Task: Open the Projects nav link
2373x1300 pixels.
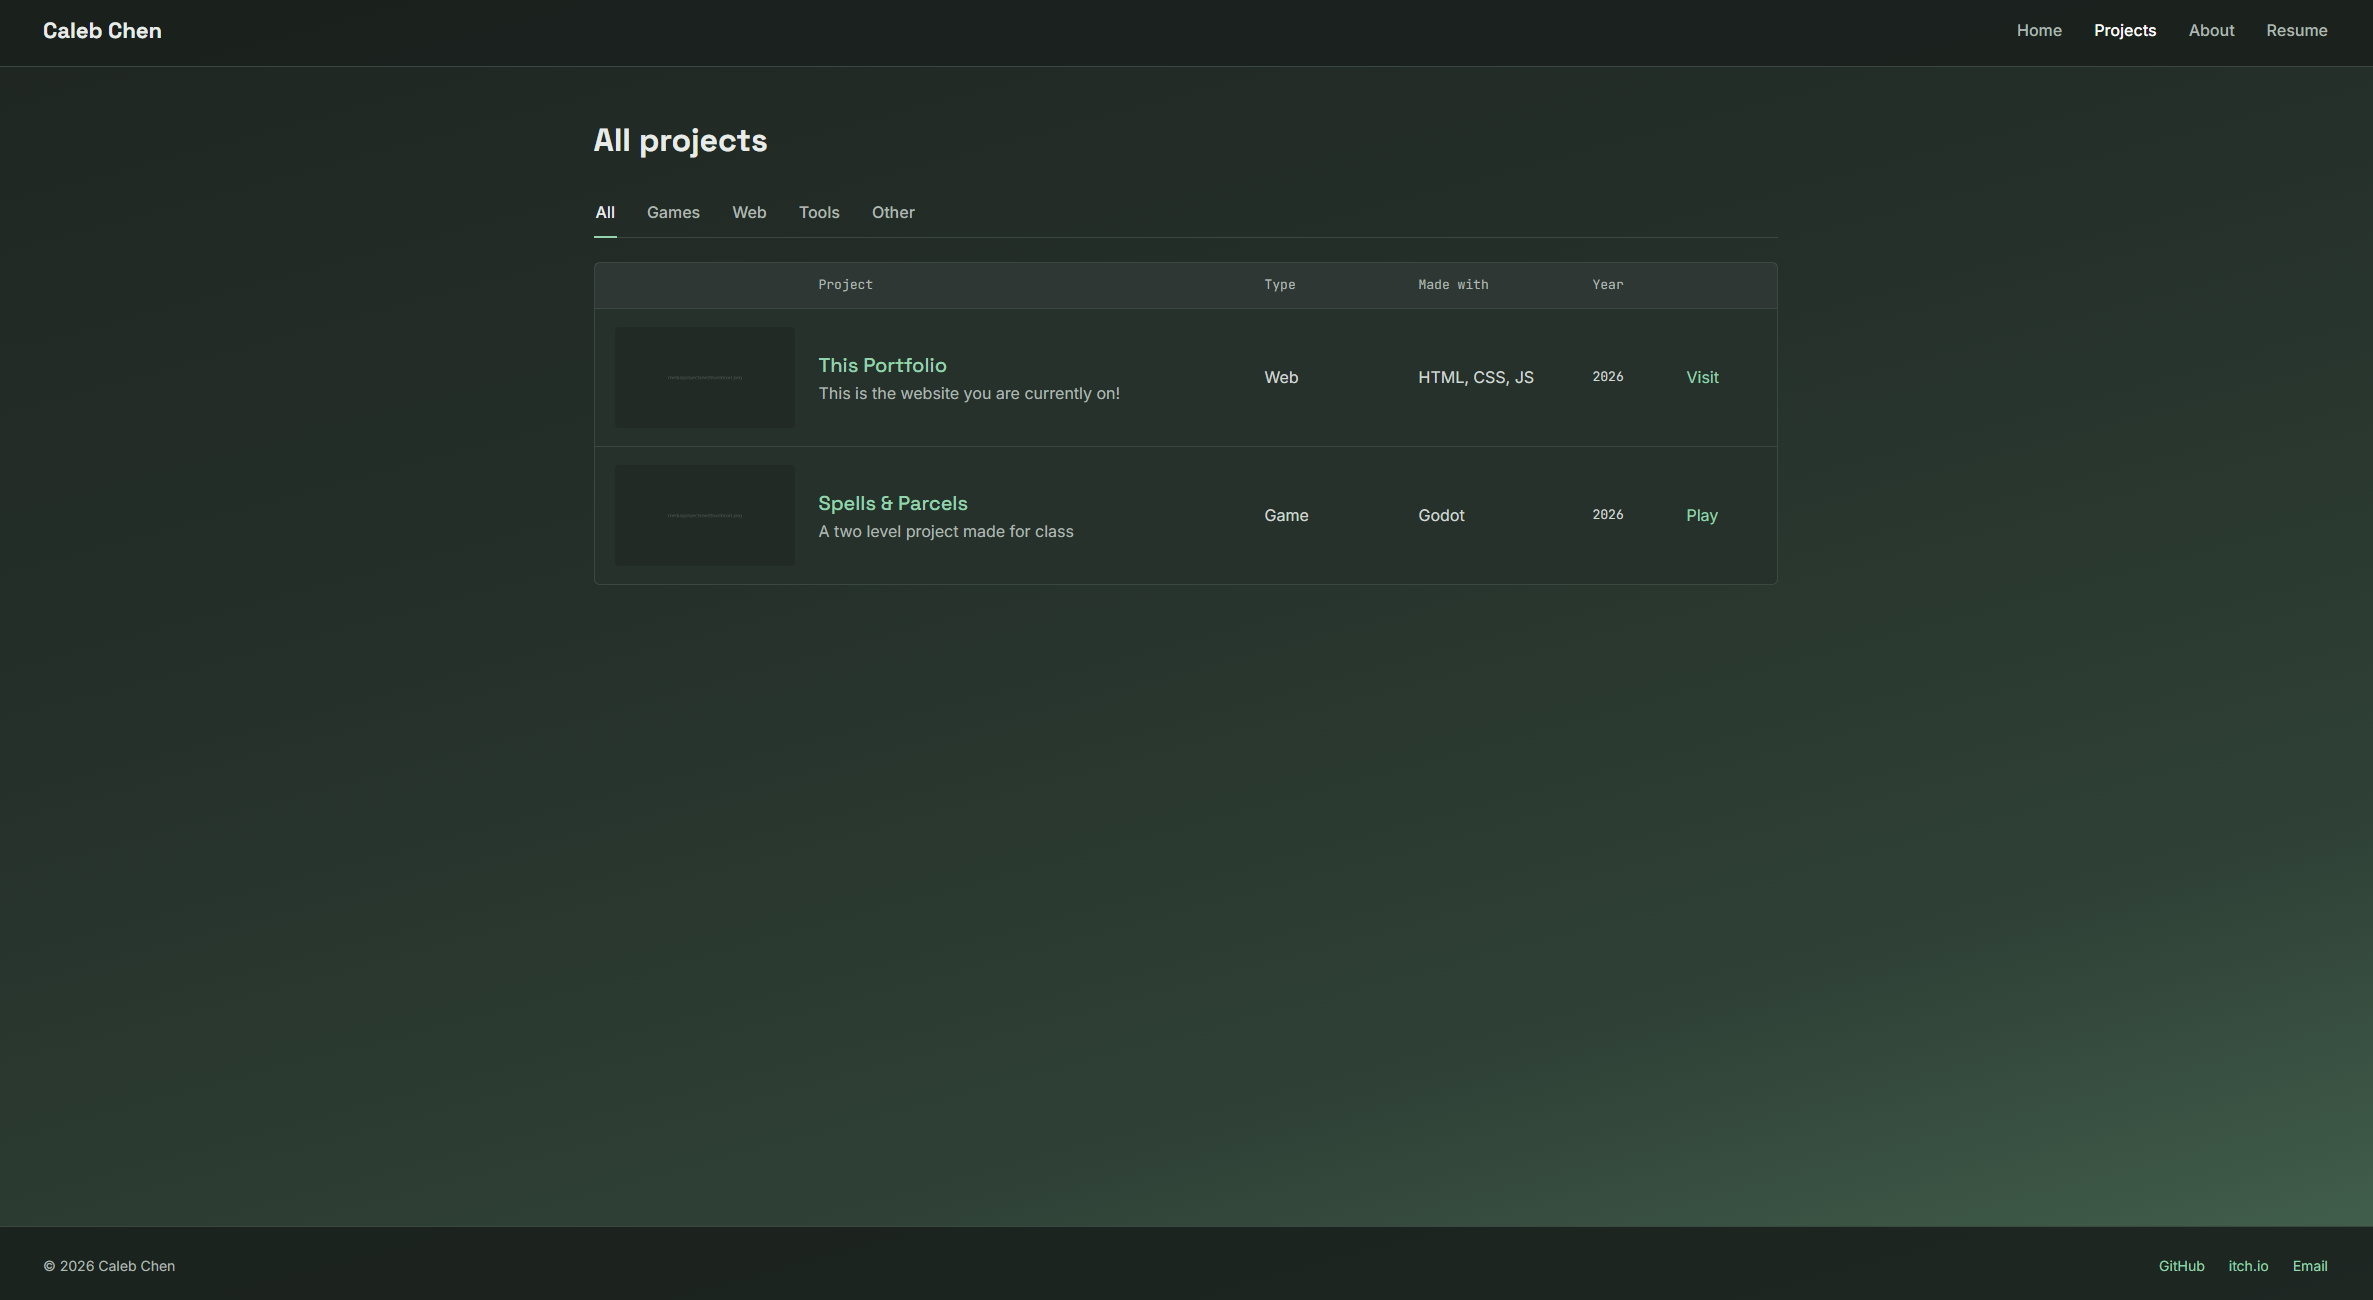Action: [x=2125, y=31]
